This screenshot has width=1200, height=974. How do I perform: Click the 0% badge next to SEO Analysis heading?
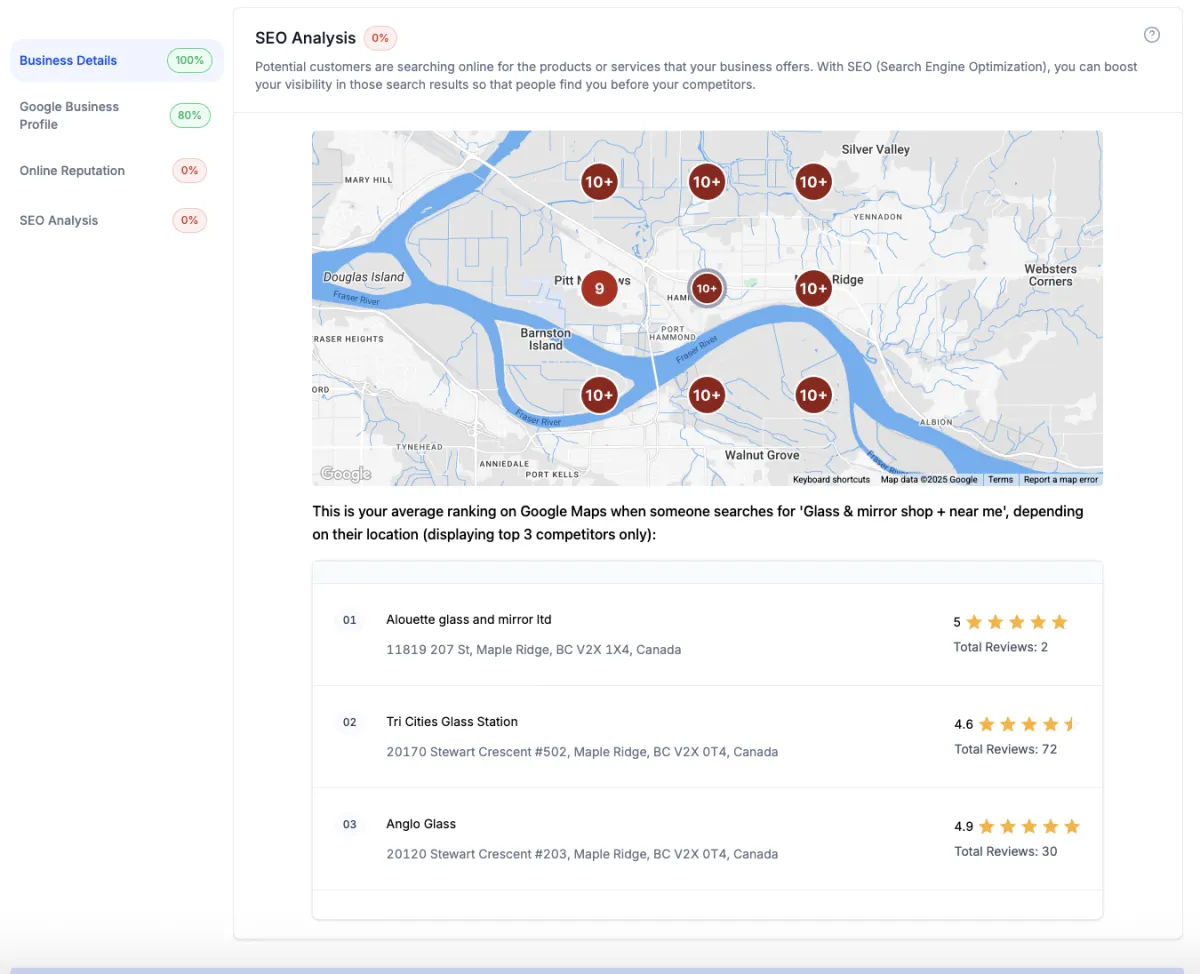(x=380, y=38)
